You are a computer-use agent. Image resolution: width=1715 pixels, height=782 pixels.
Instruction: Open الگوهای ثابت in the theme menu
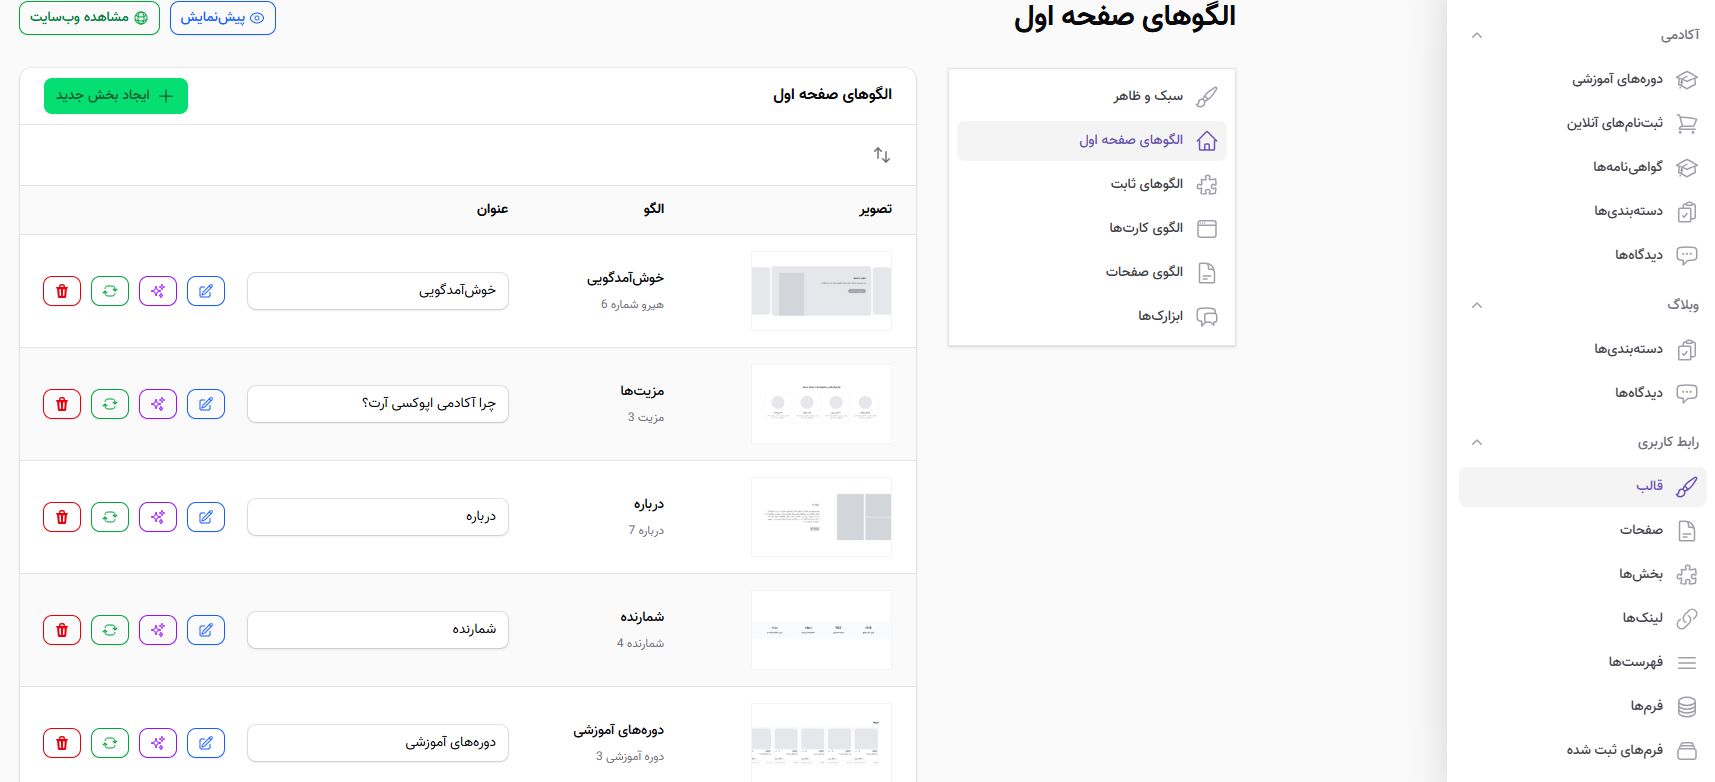[1092, 185]
